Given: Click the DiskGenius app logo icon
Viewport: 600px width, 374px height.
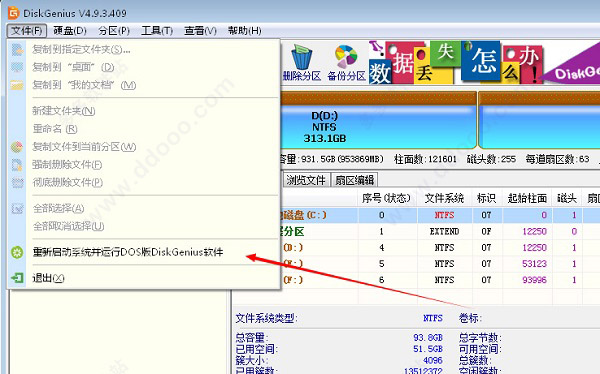Looking at the screenshot, I should tap(13, 13).
